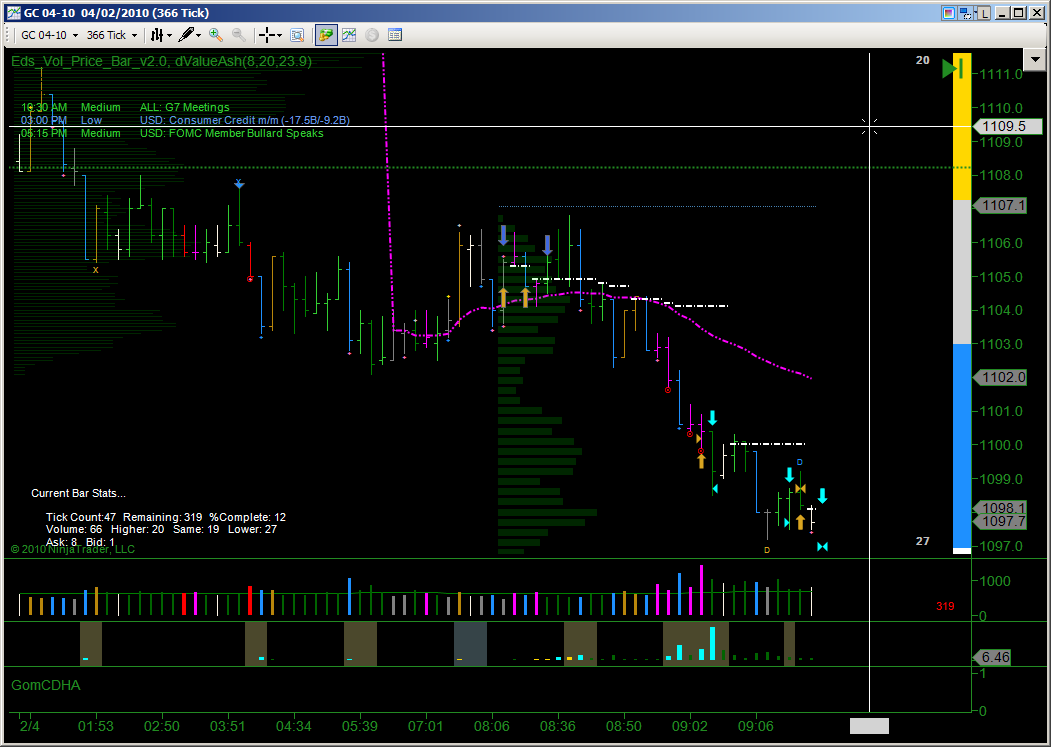The image size is (1051, 747).
Task: Click the Current Bar Stats heading
Action: pyautogui.click(x=78, y=494)
